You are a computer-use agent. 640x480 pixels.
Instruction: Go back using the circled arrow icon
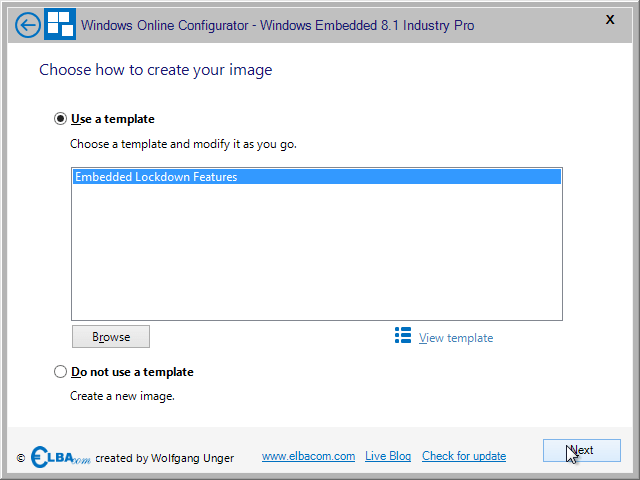28,25
